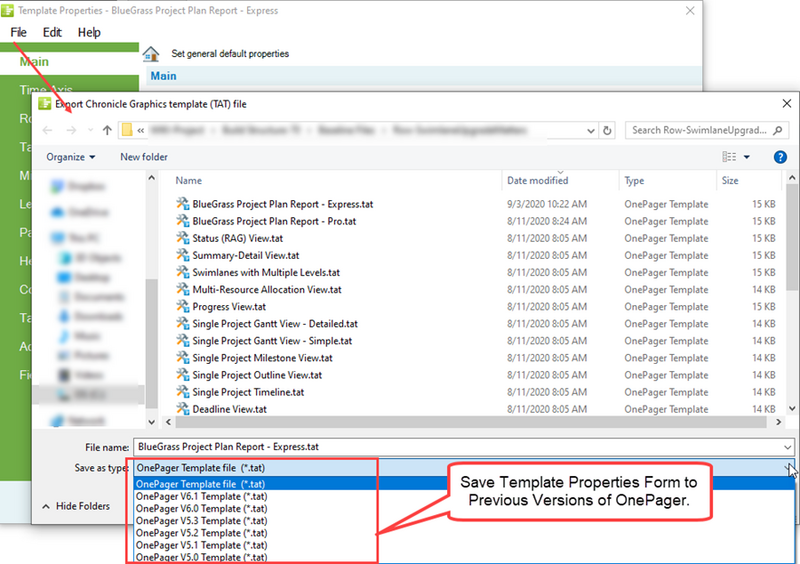Click the scroll down arrow of navigation pane
800x564 pixels.
(x=152, y=422)
